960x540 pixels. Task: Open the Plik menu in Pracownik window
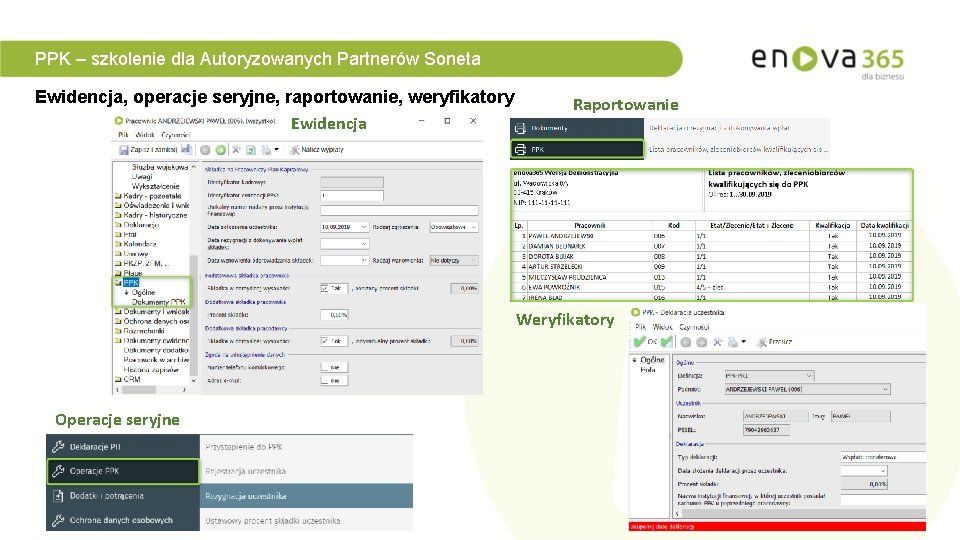click(123, 135)
